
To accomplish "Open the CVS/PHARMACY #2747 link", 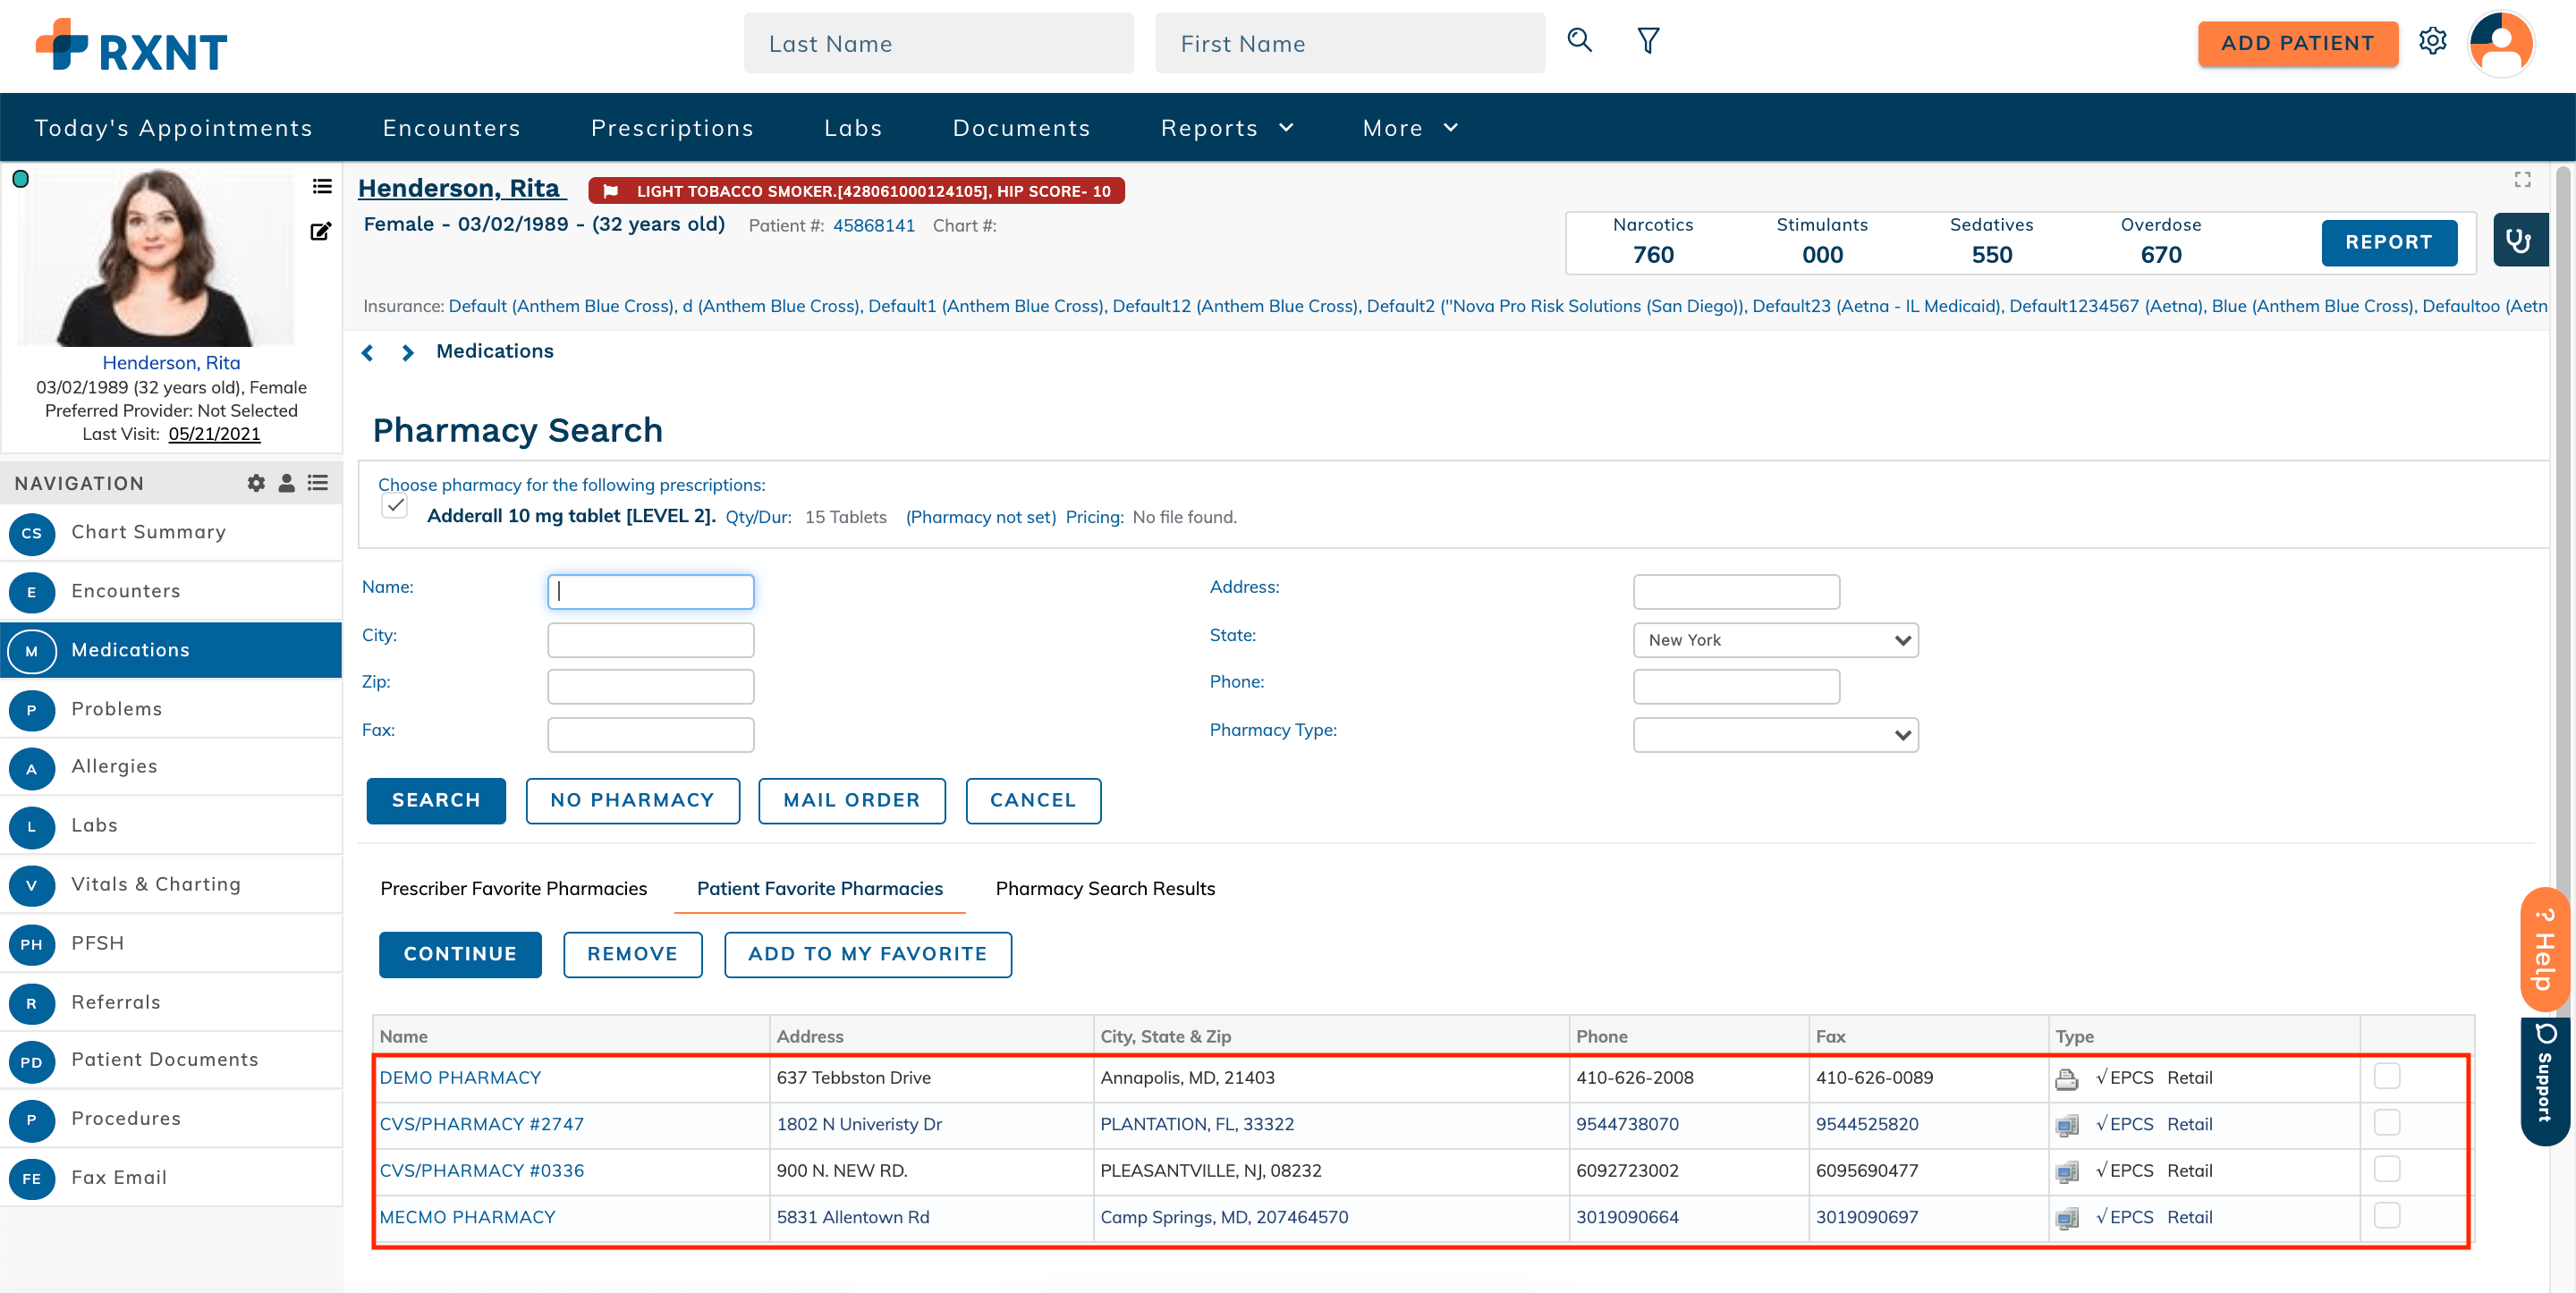I will pos(481,1124).
